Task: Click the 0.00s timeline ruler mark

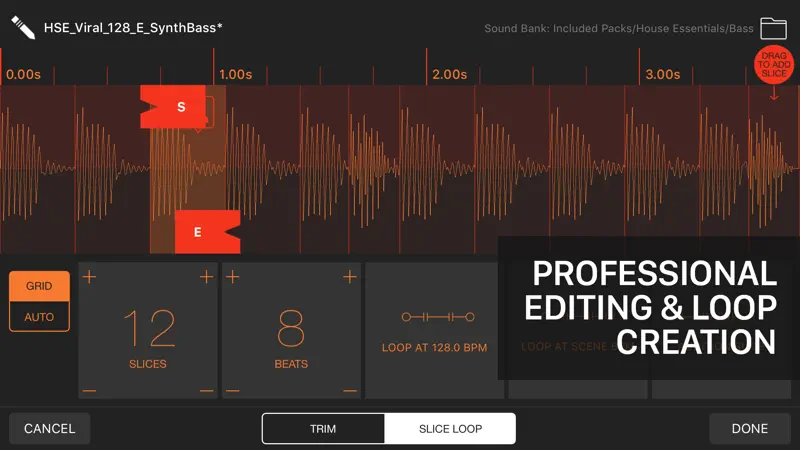Action: click(23, 74)
